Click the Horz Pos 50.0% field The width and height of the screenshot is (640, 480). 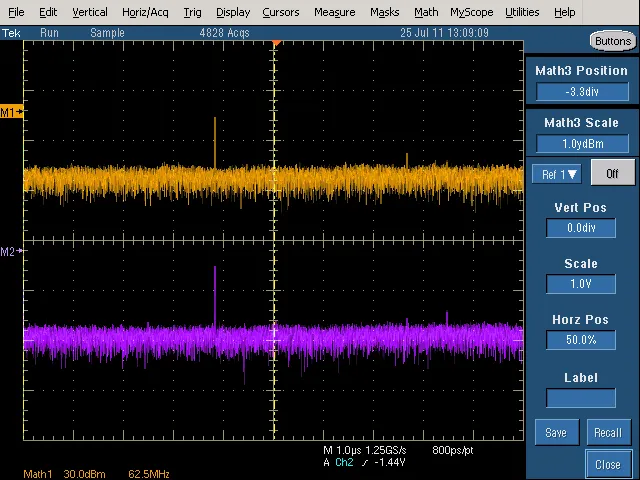tap(581, 340)
